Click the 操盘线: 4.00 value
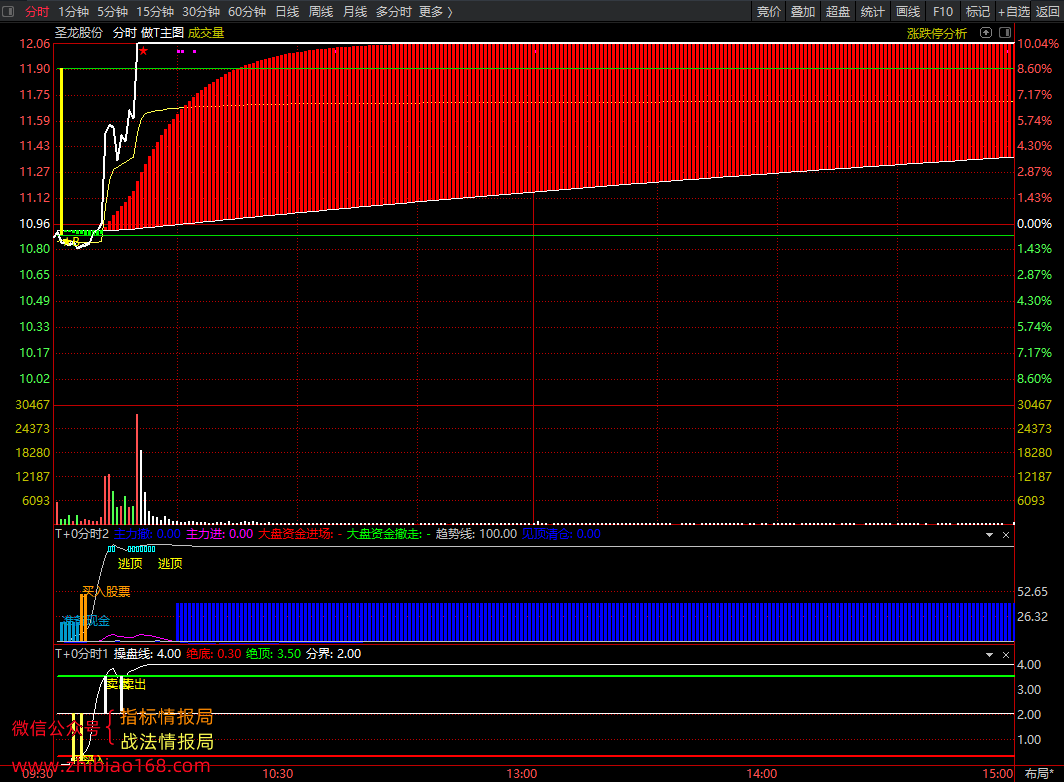The image size is (1064, 782). 147,654
